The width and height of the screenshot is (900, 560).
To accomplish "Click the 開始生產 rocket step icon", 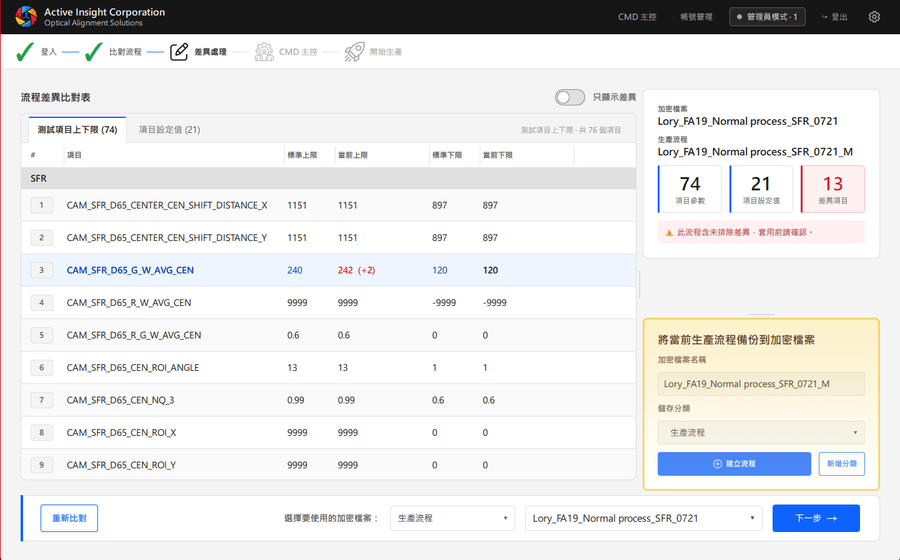I will click(354, 52).
